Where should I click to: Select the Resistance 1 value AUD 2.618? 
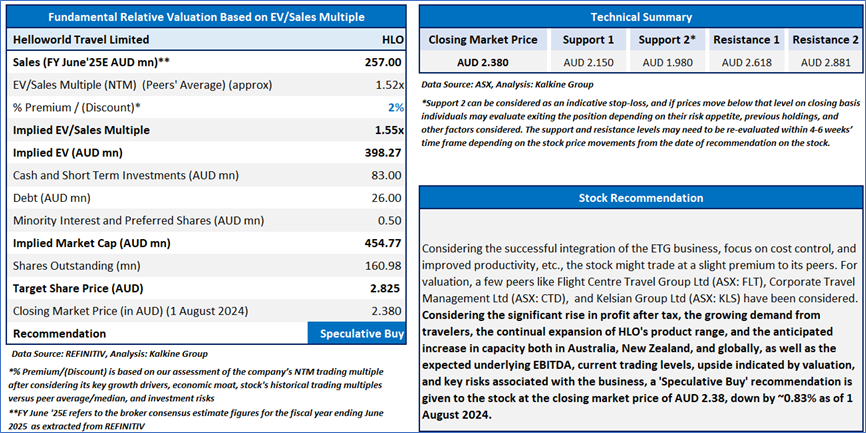(x=745, y=62)
